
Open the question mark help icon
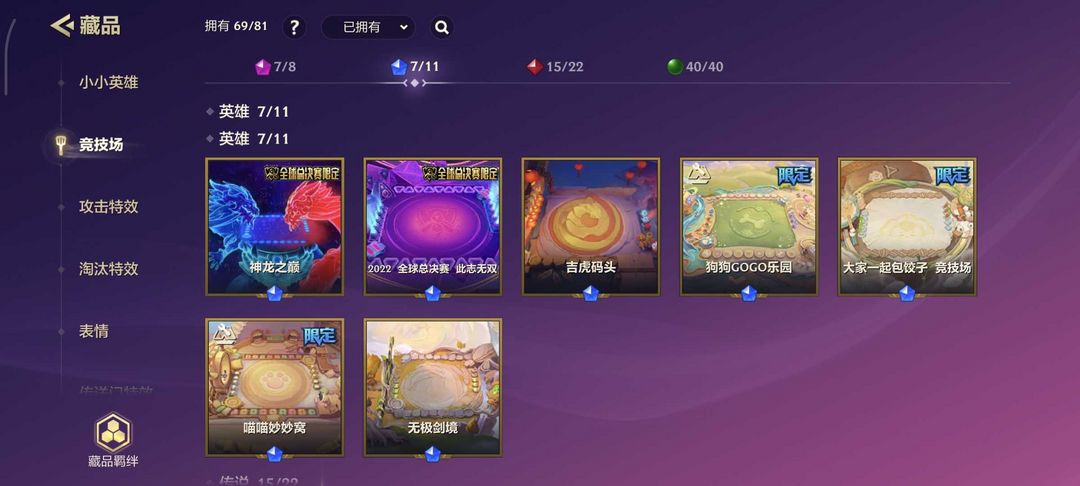click(x=294, y=28)
